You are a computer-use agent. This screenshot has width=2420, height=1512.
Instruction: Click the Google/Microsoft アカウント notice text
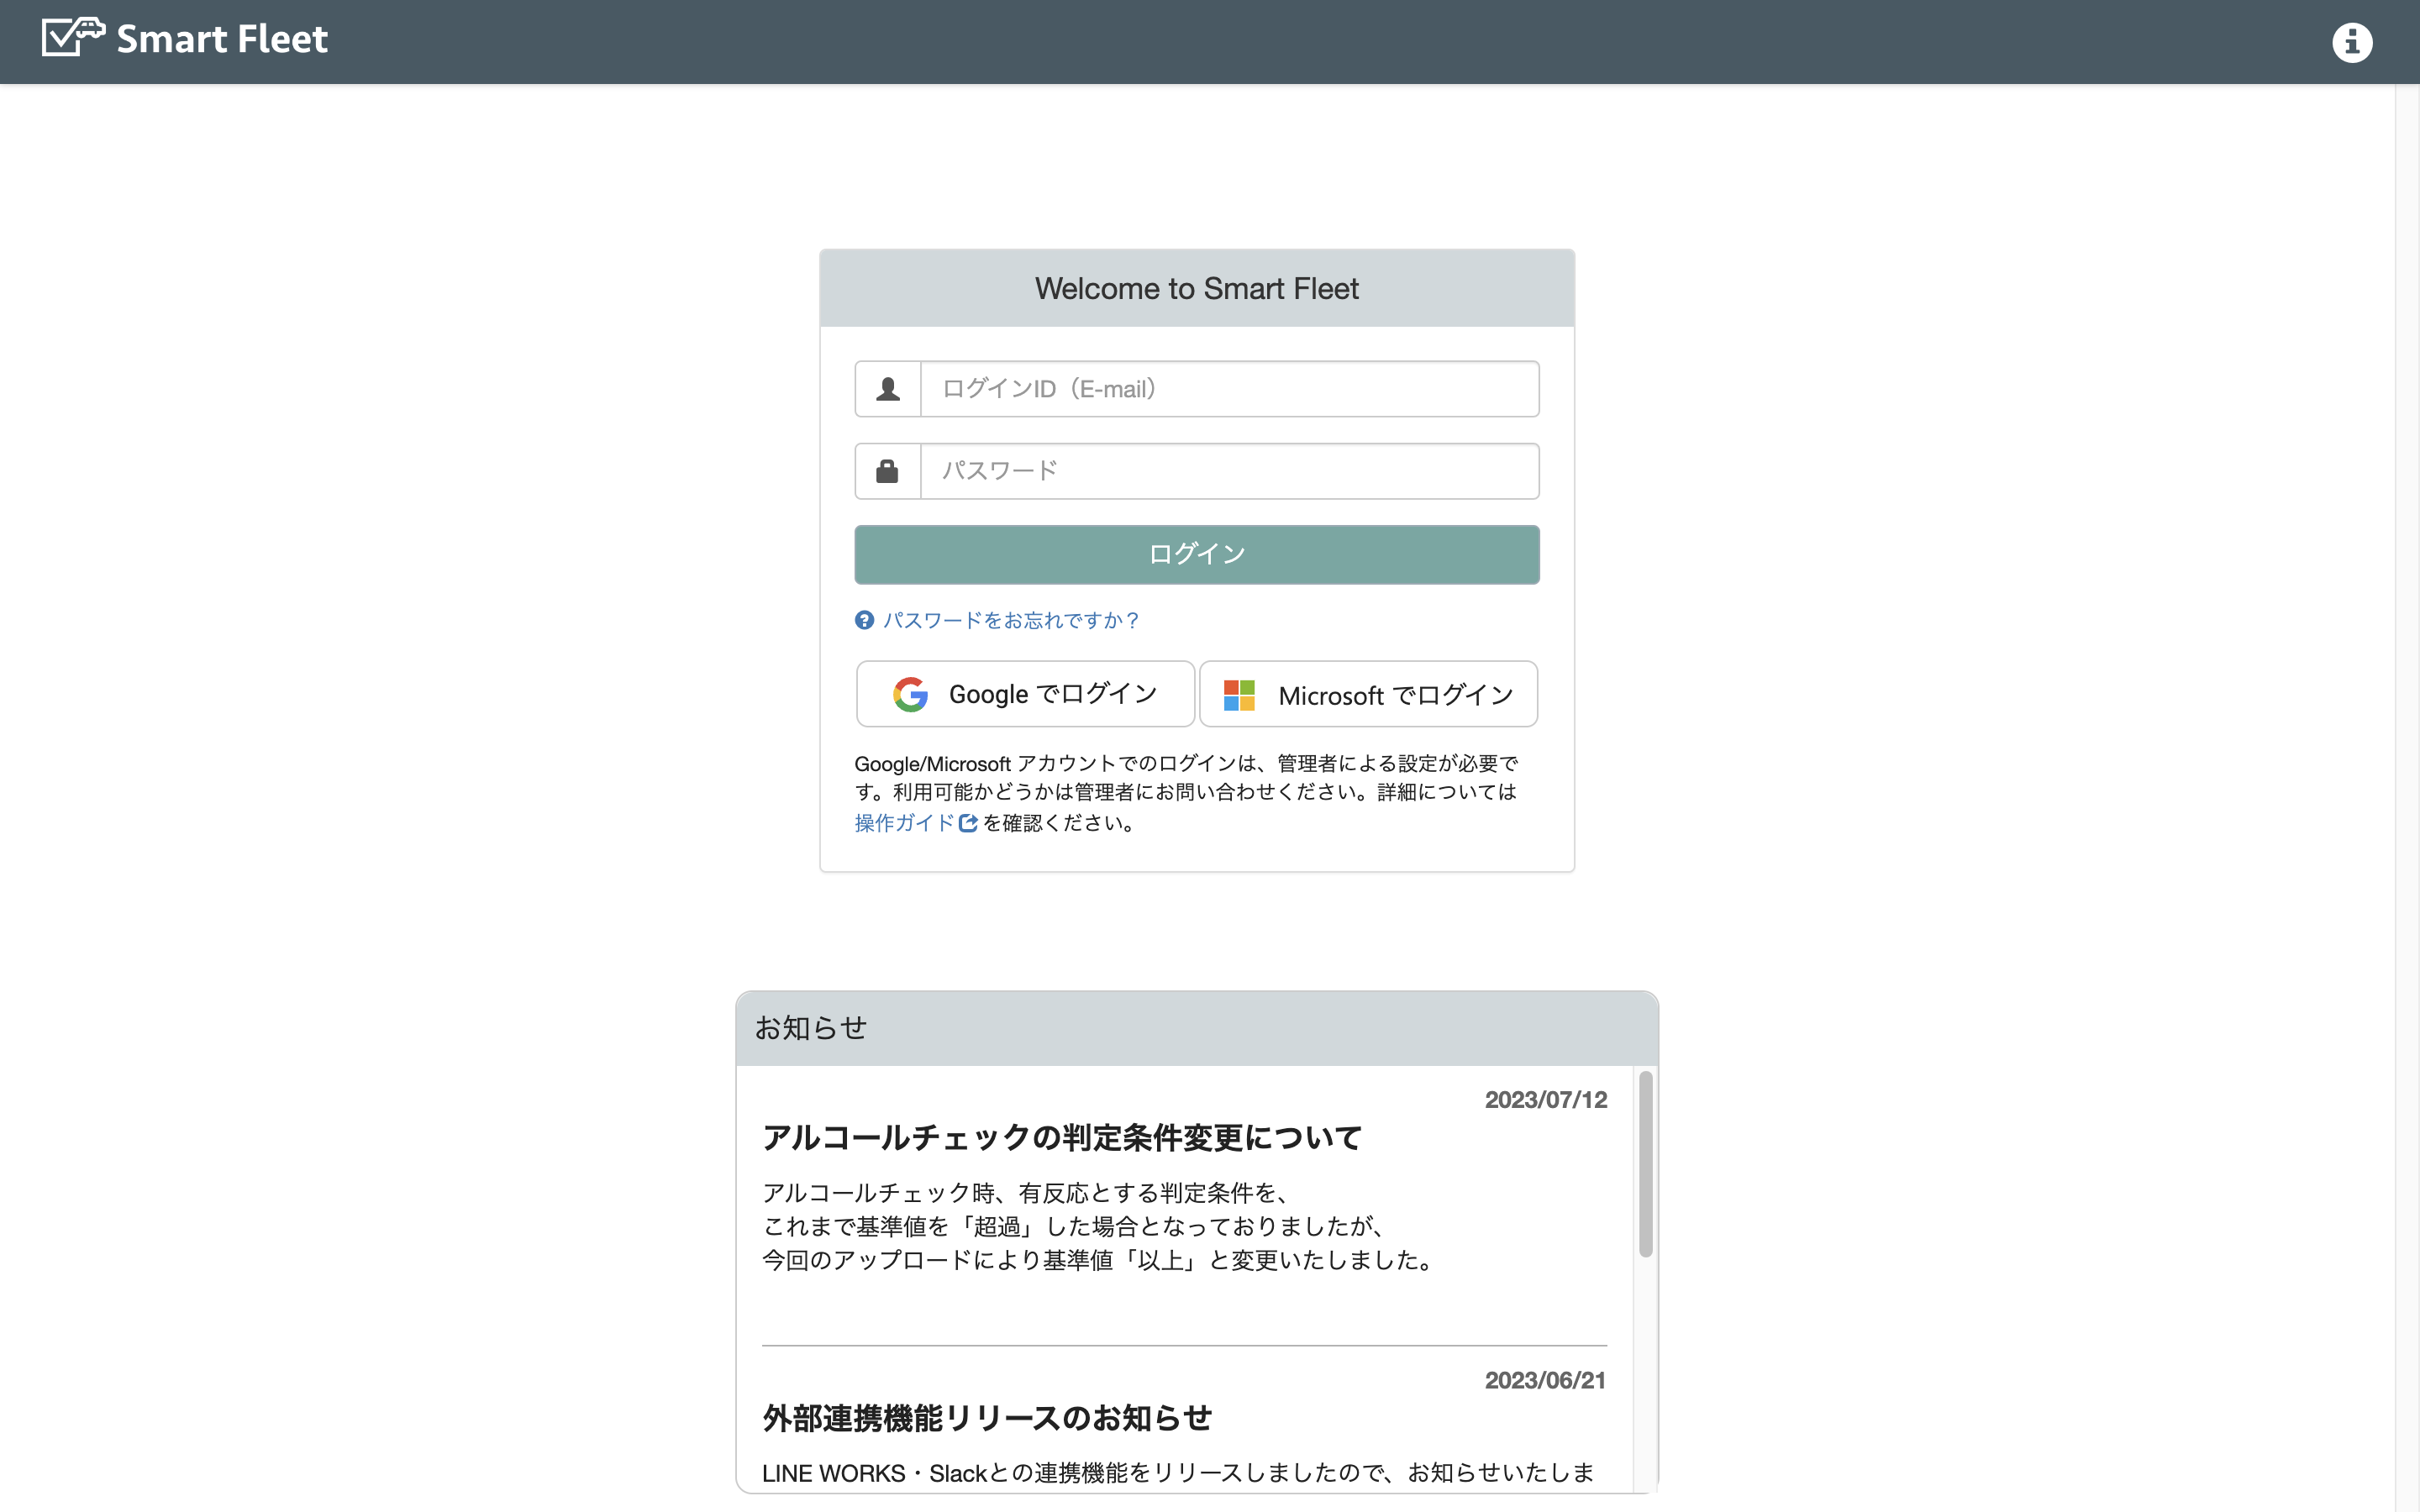1186,793
